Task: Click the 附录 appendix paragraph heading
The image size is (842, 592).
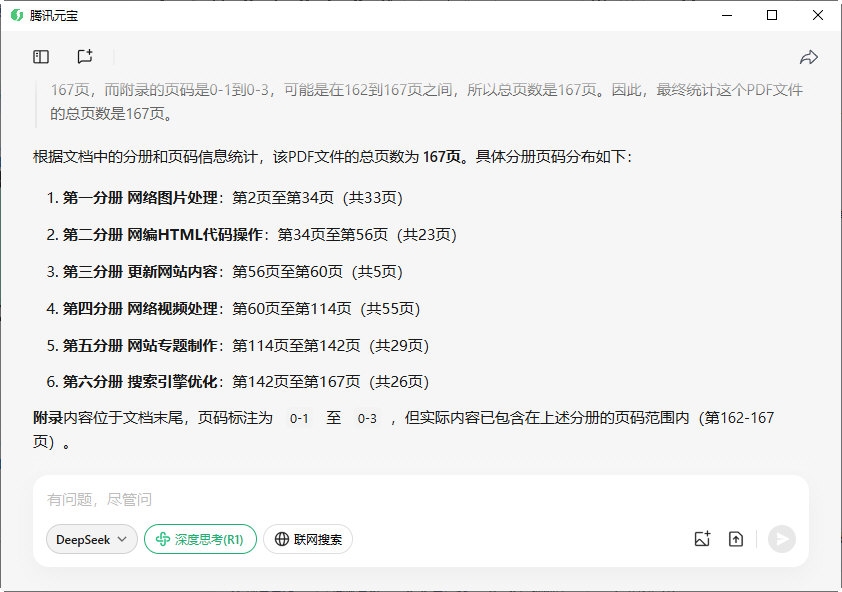Action: click(48, 418)
